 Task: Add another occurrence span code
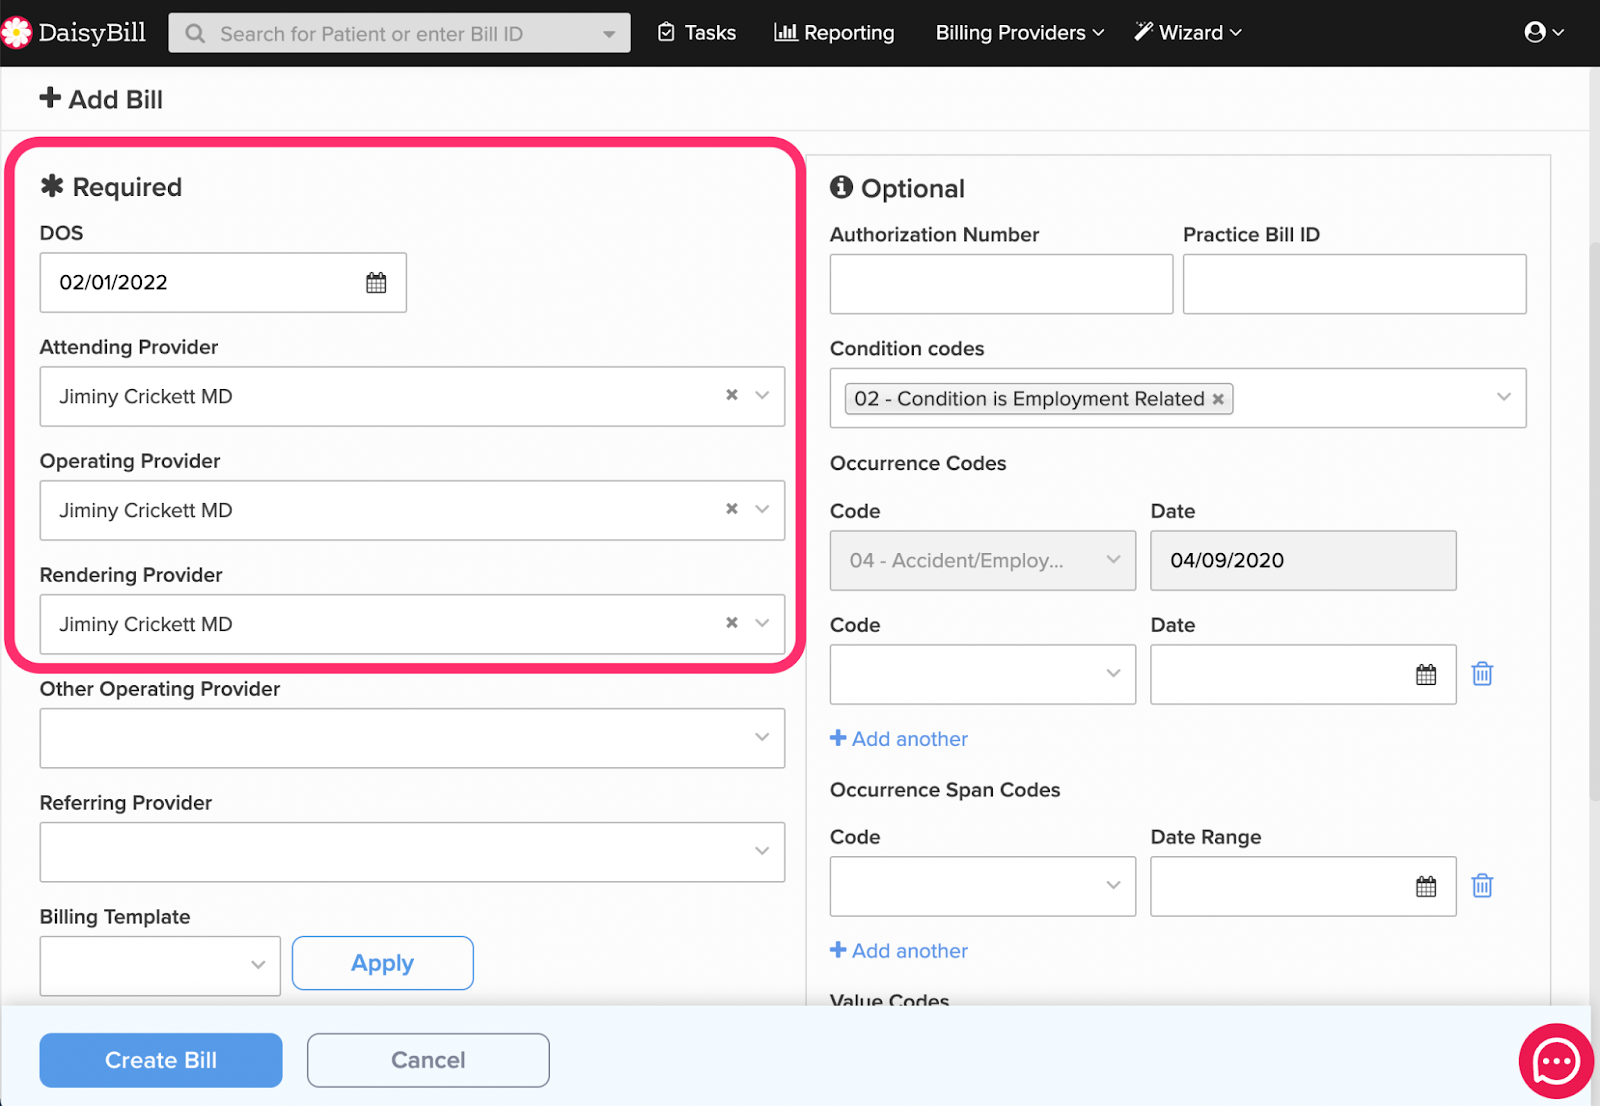point(899,951)
